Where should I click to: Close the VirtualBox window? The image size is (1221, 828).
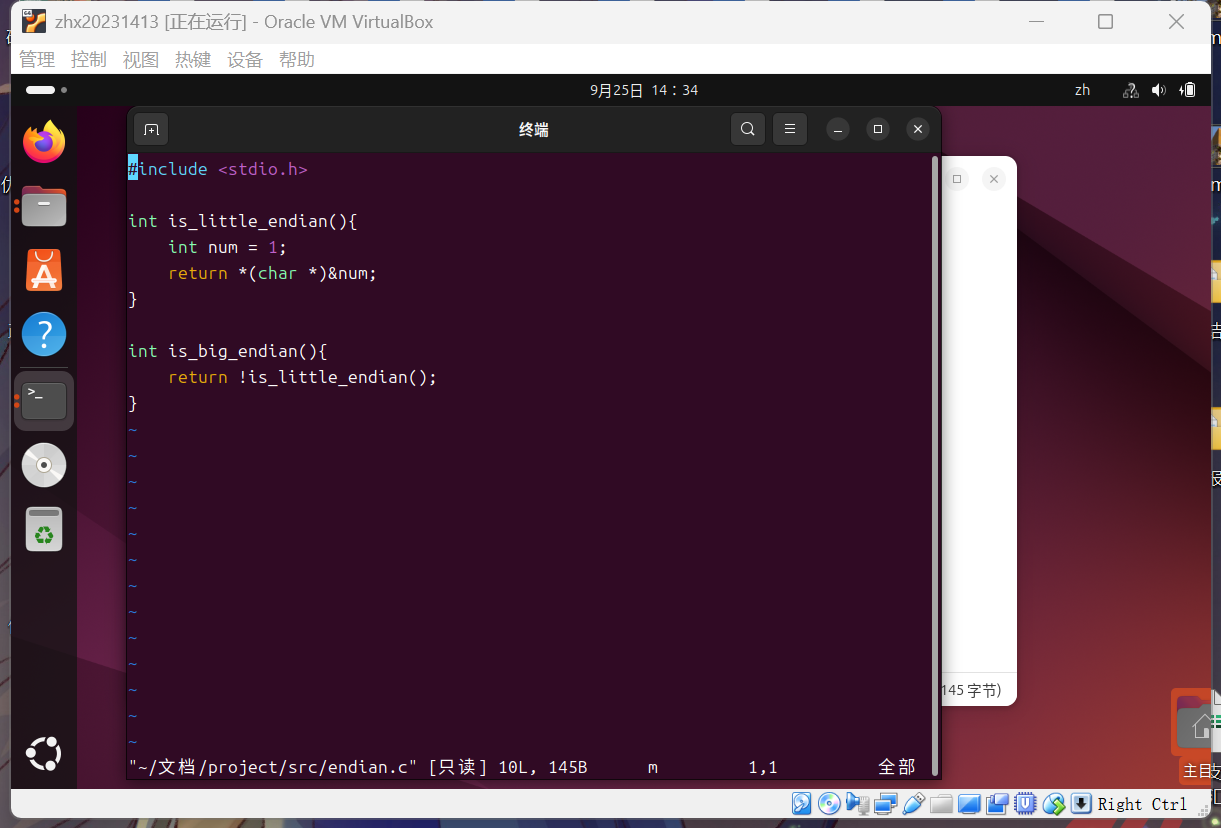click(x=1176, y=22)
